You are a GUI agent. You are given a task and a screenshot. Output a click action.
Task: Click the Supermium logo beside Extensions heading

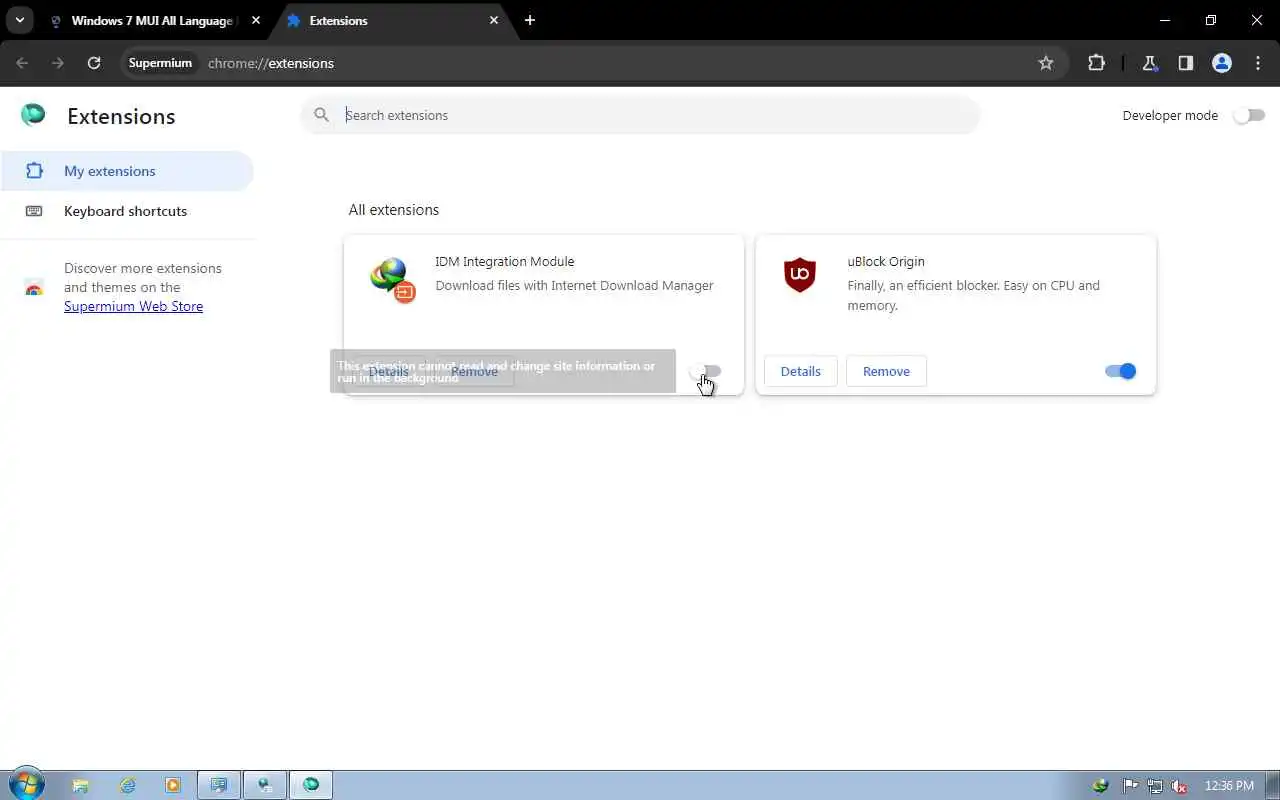click(33, 115)
